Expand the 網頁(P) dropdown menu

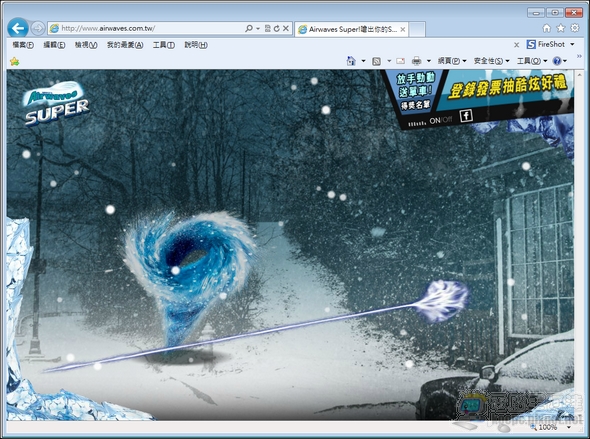[x=452, y=61]
